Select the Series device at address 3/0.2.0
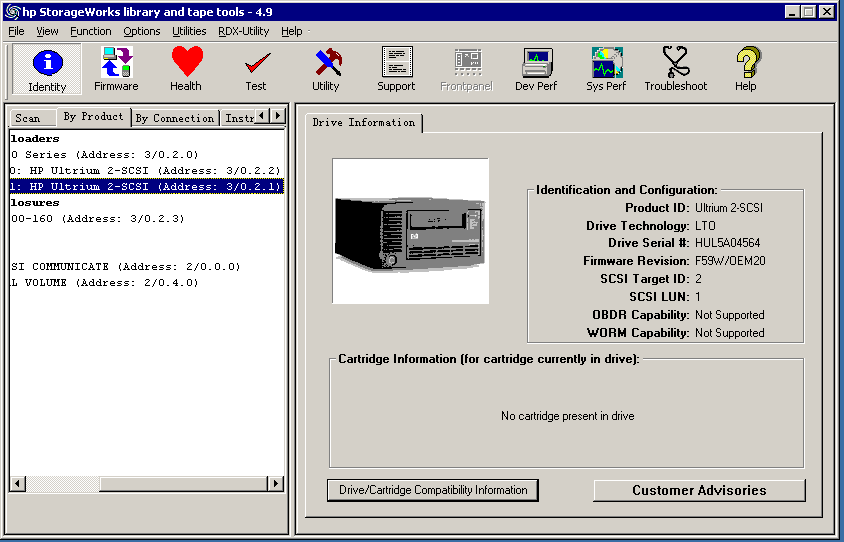This screenshot has width=844, height=542. (105, 155)
